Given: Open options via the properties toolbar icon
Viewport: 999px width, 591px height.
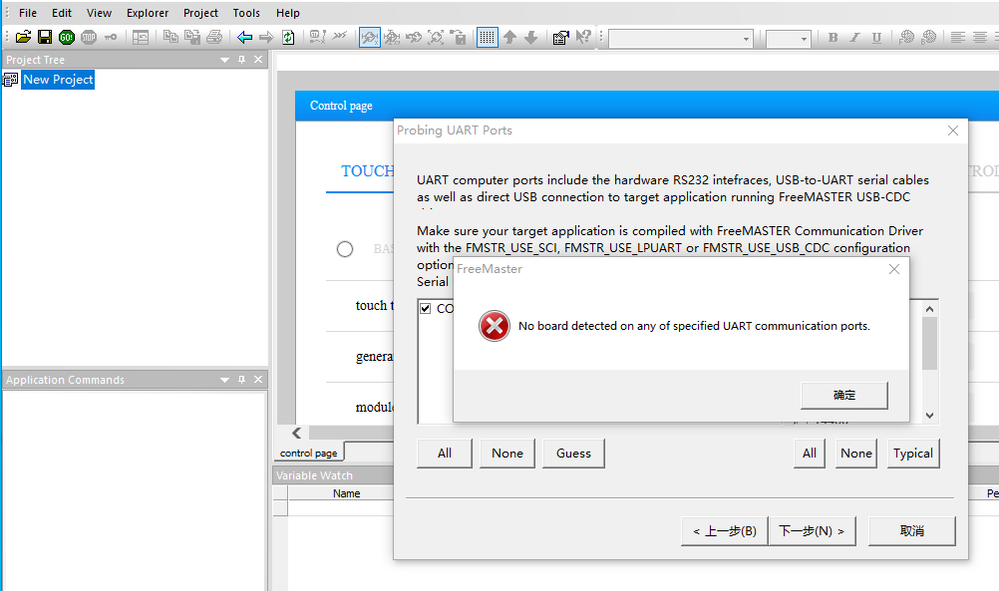Looking at the screenshot, I should click(x=561, y=38).
